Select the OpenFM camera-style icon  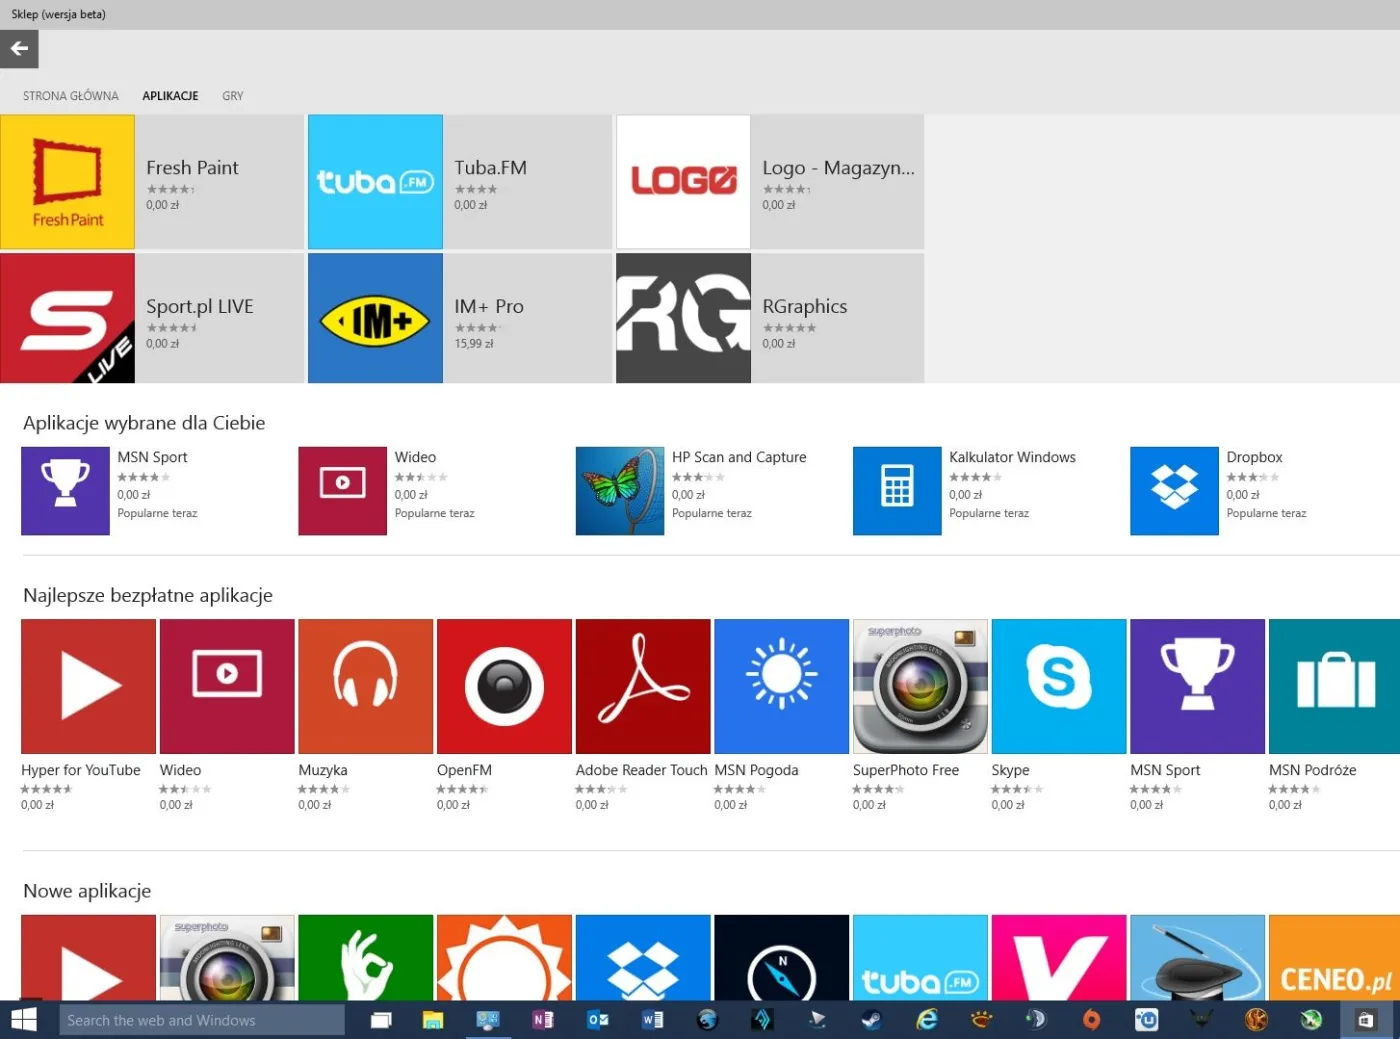tap(504, 686)
